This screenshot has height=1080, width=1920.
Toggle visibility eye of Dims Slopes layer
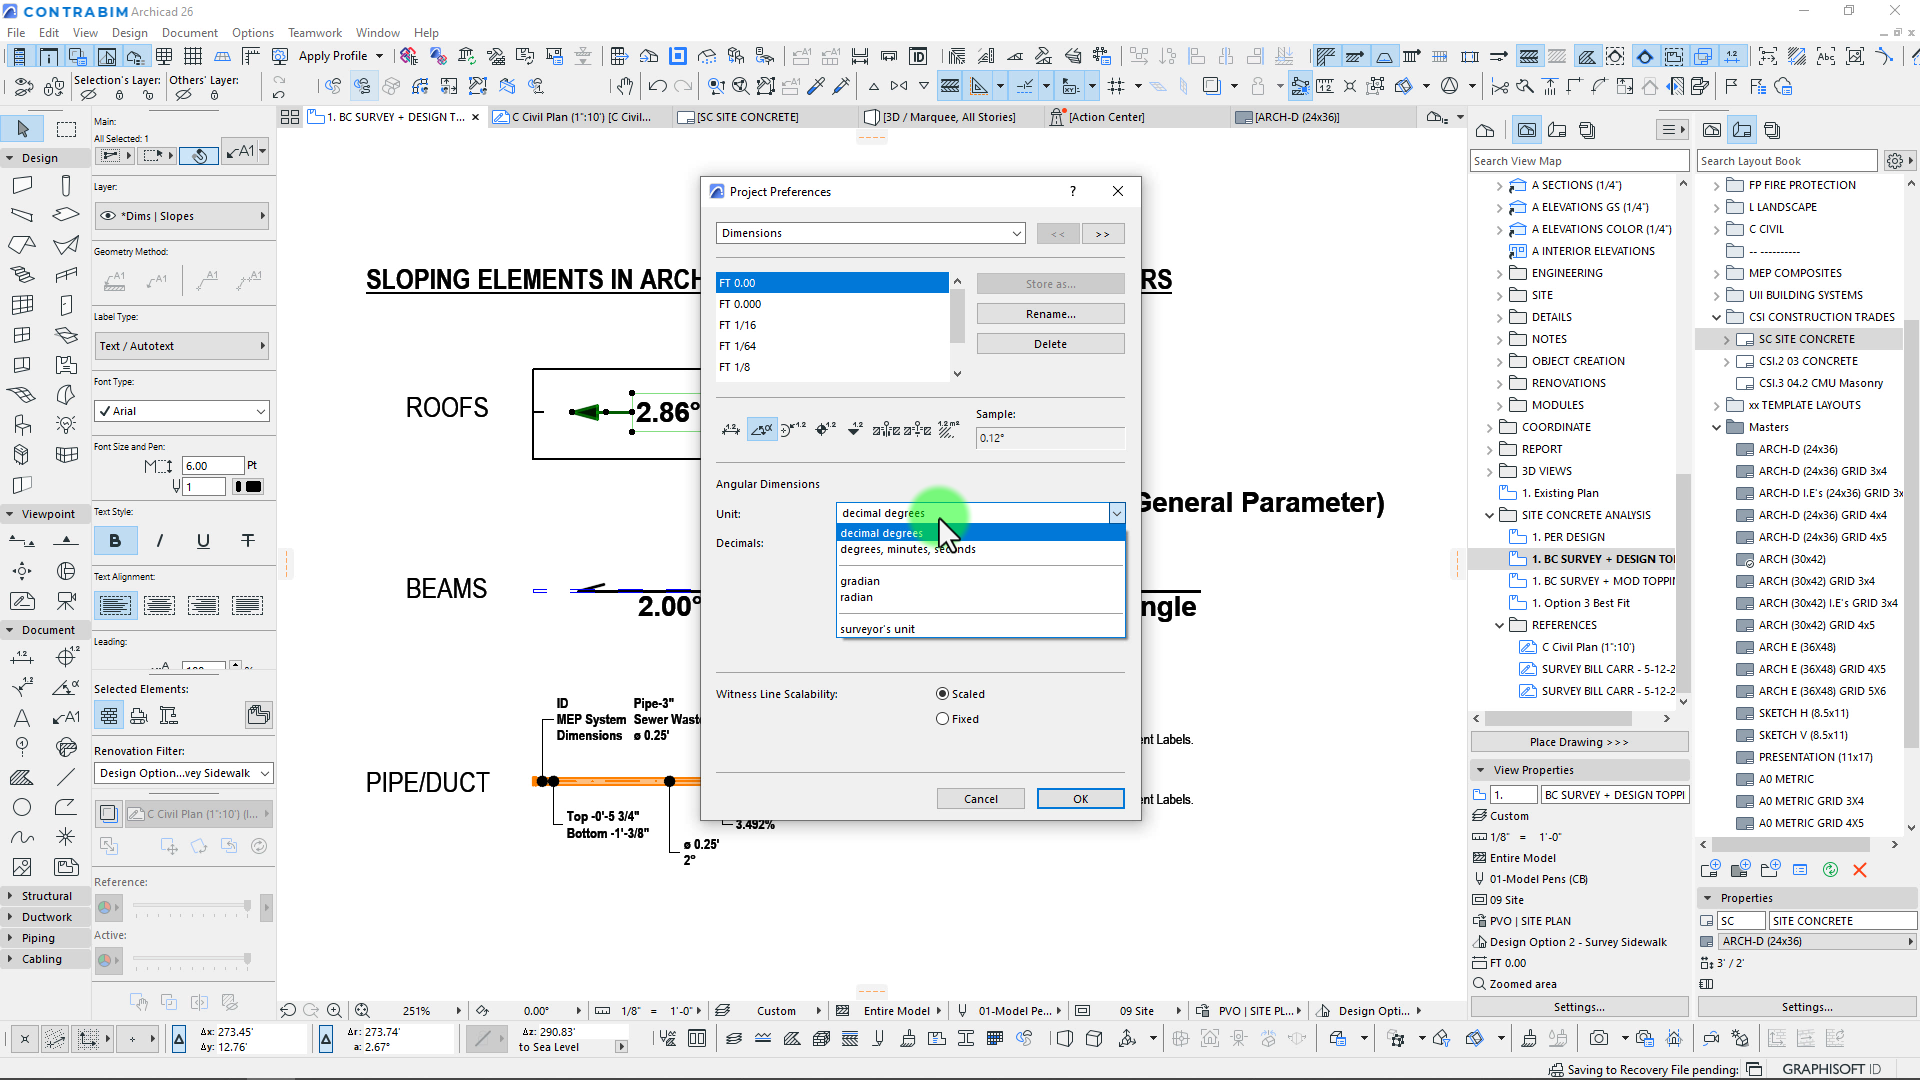pos(108,216)
